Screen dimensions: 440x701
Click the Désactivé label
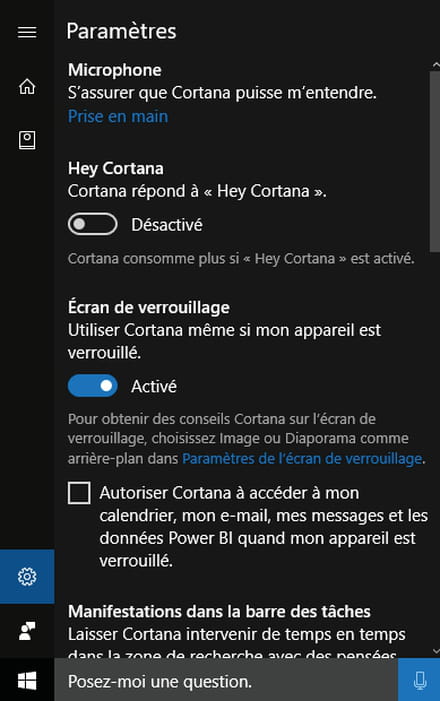pyautogui.click(x=167, y=224)
